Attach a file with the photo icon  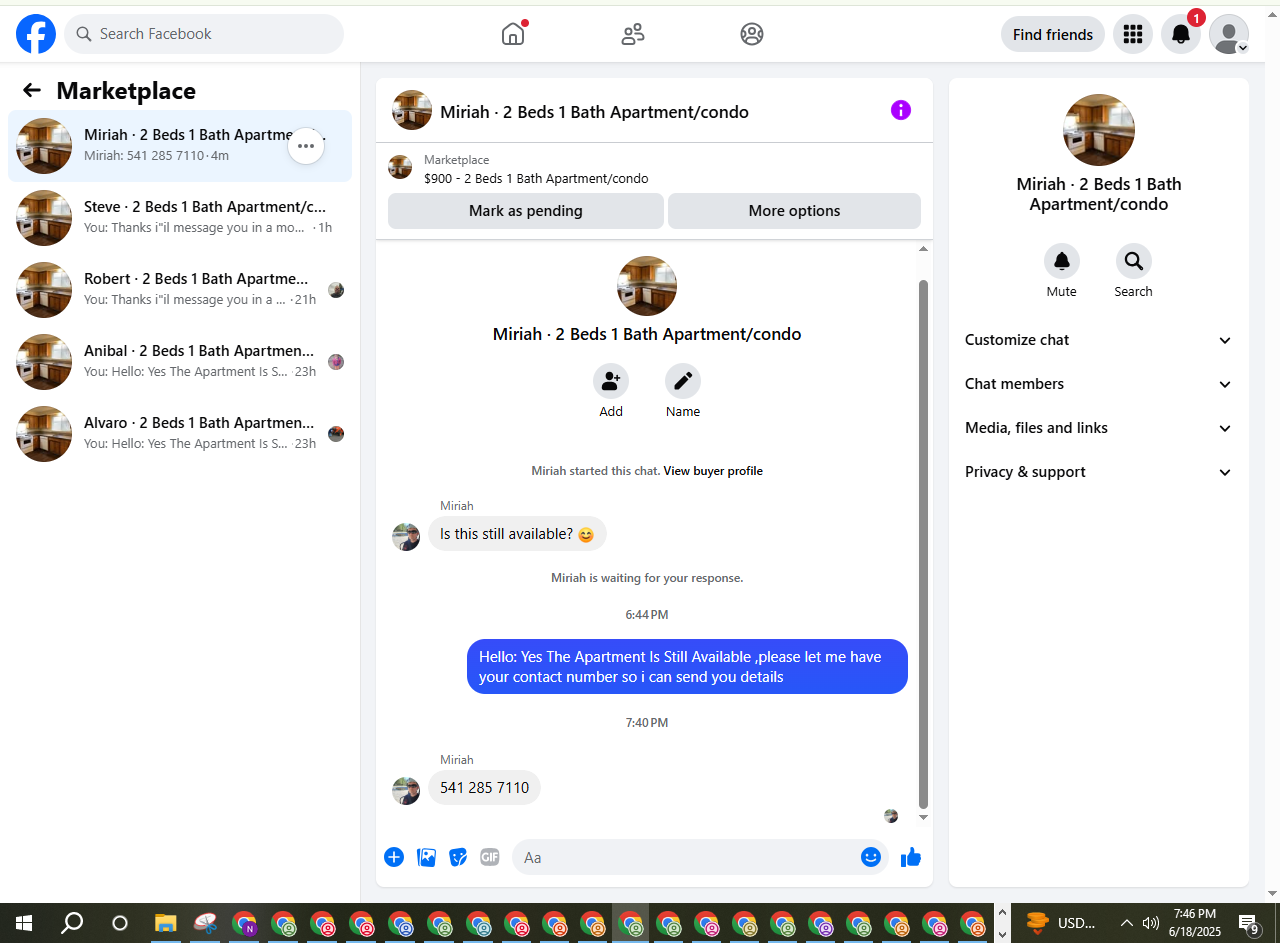tap(426, 857)
